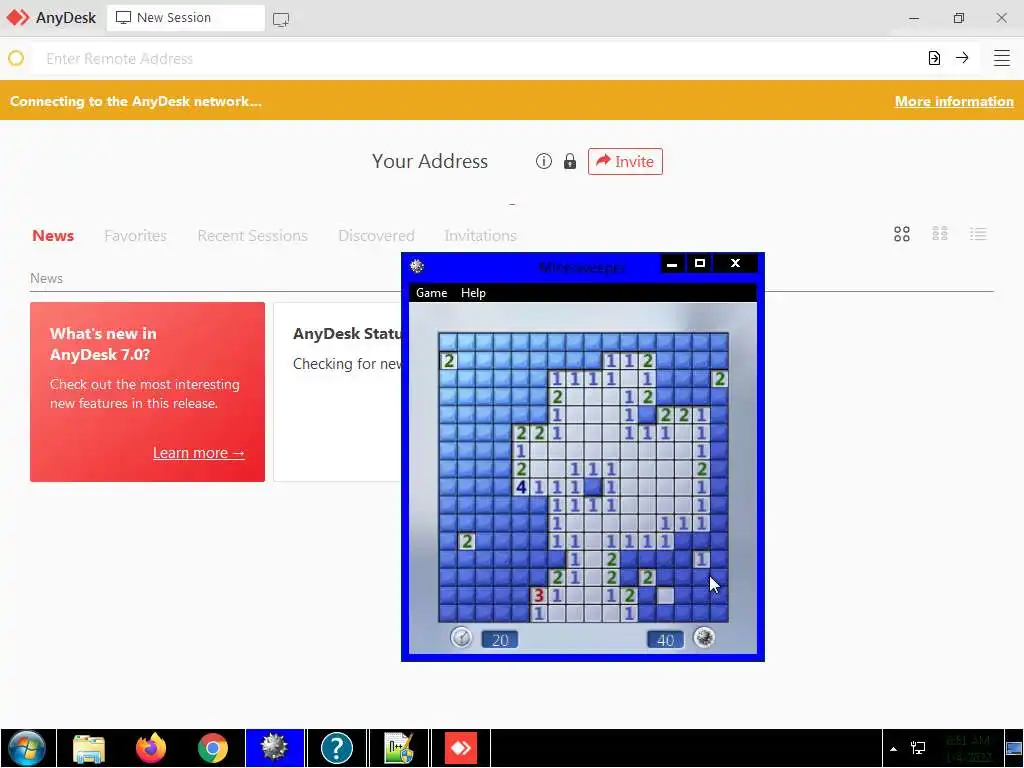Open the Game menu in Minesweeper
Viewport: 1024px width, 768px height.
pos(432,293)
